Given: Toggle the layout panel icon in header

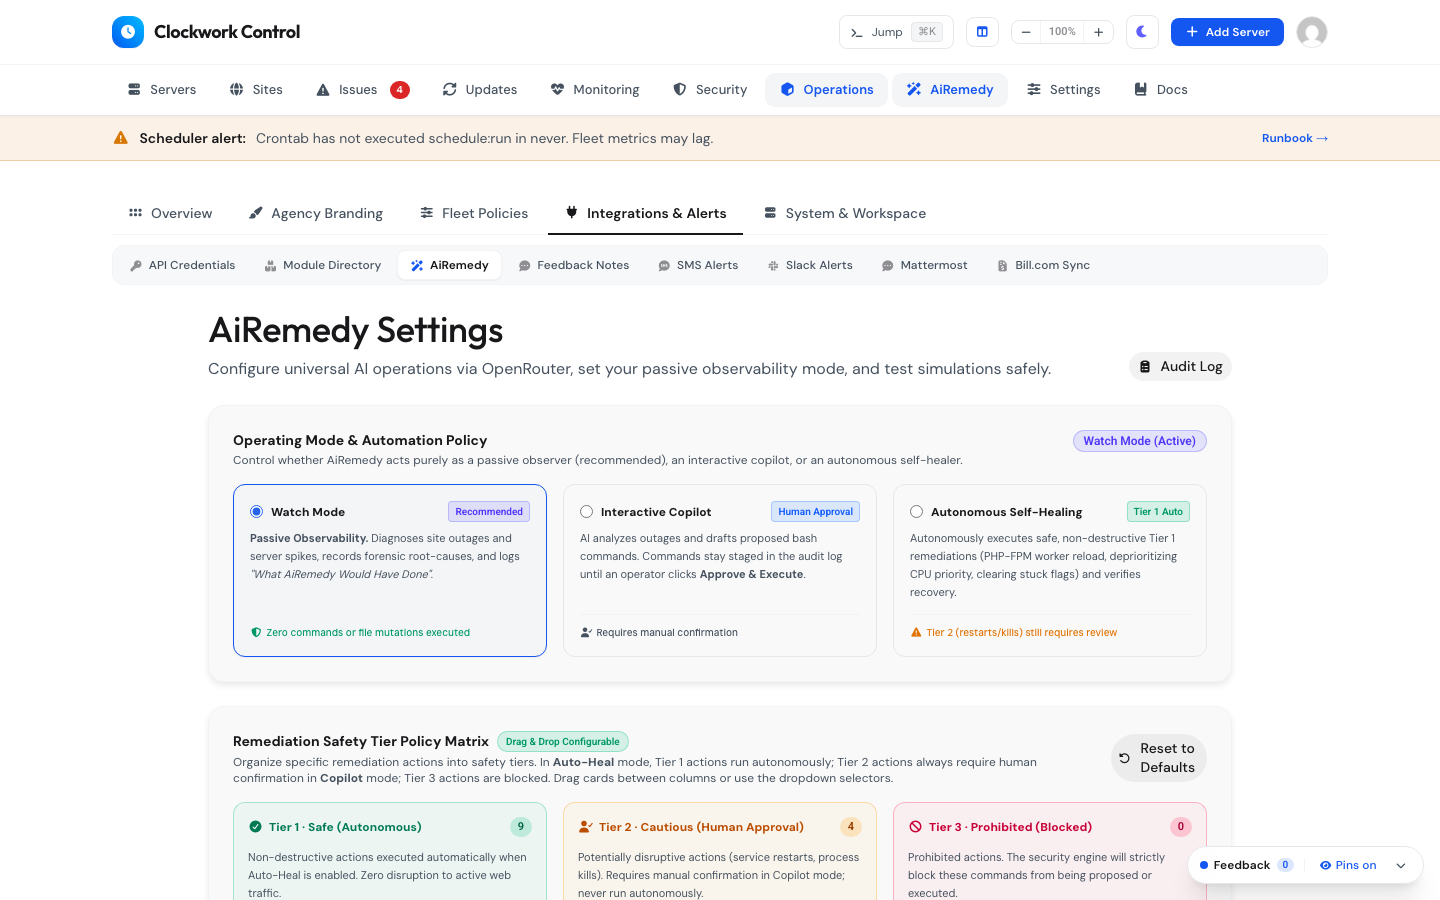Looking at the screenshot, I should click(x=982, y=32).
